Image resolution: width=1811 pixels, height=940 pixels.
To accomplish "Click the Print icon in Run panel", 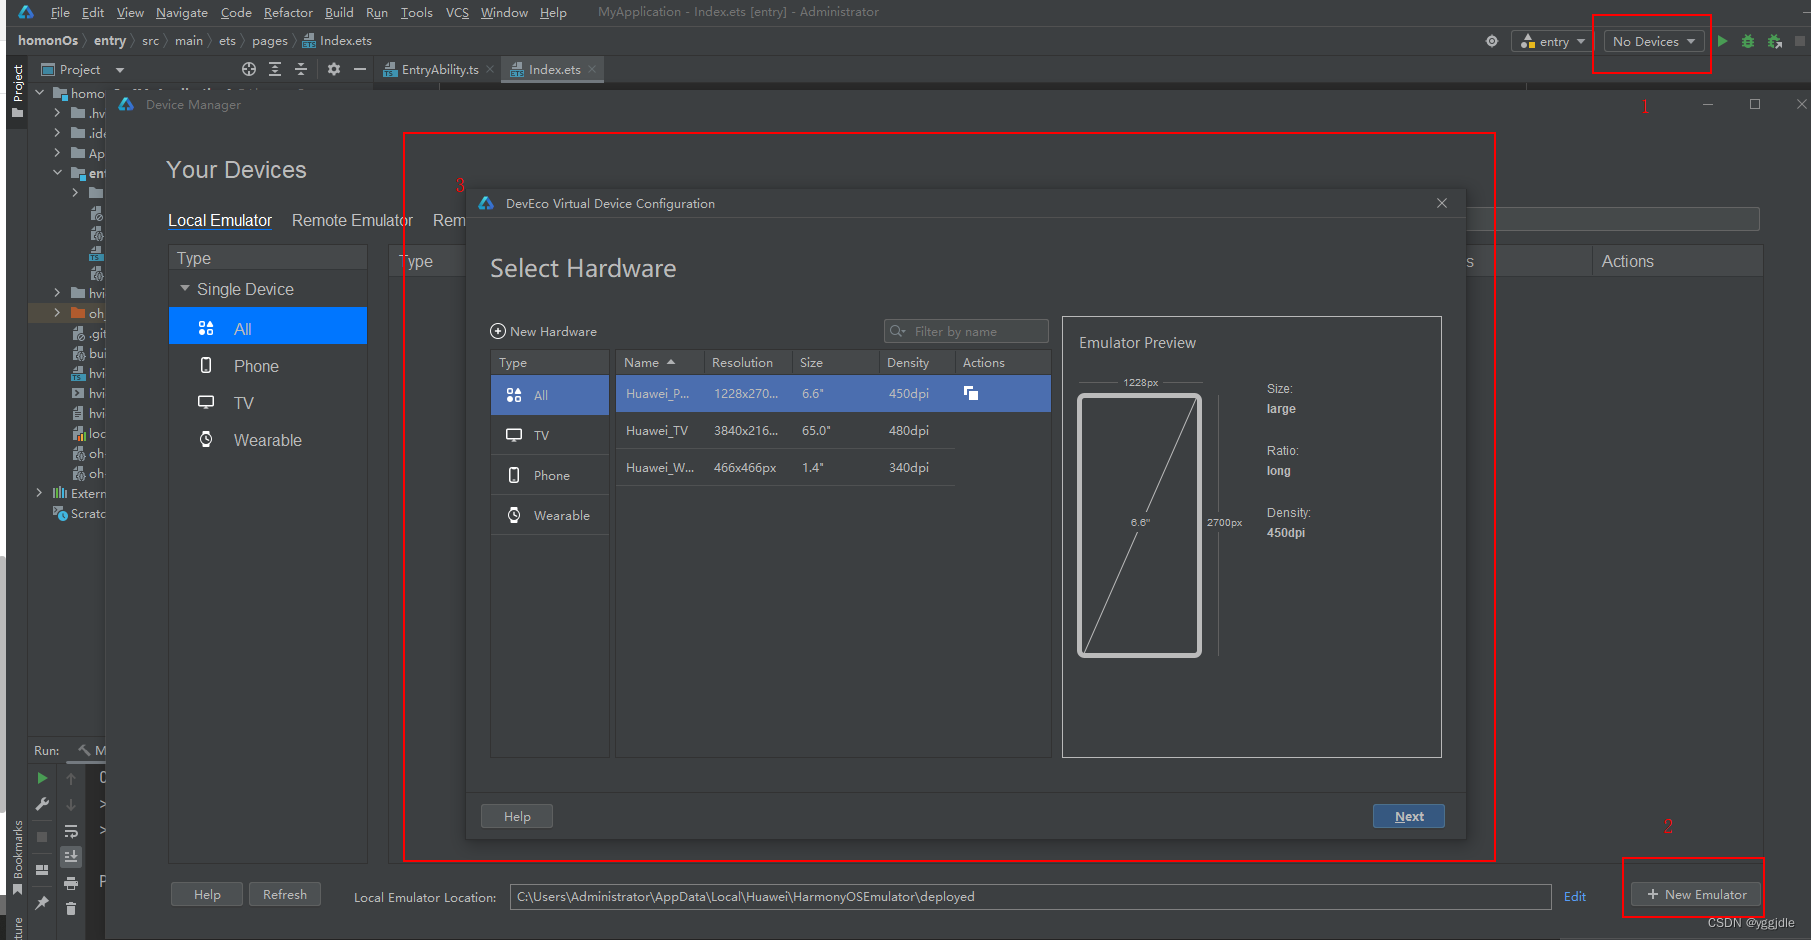I will point(71,883).
